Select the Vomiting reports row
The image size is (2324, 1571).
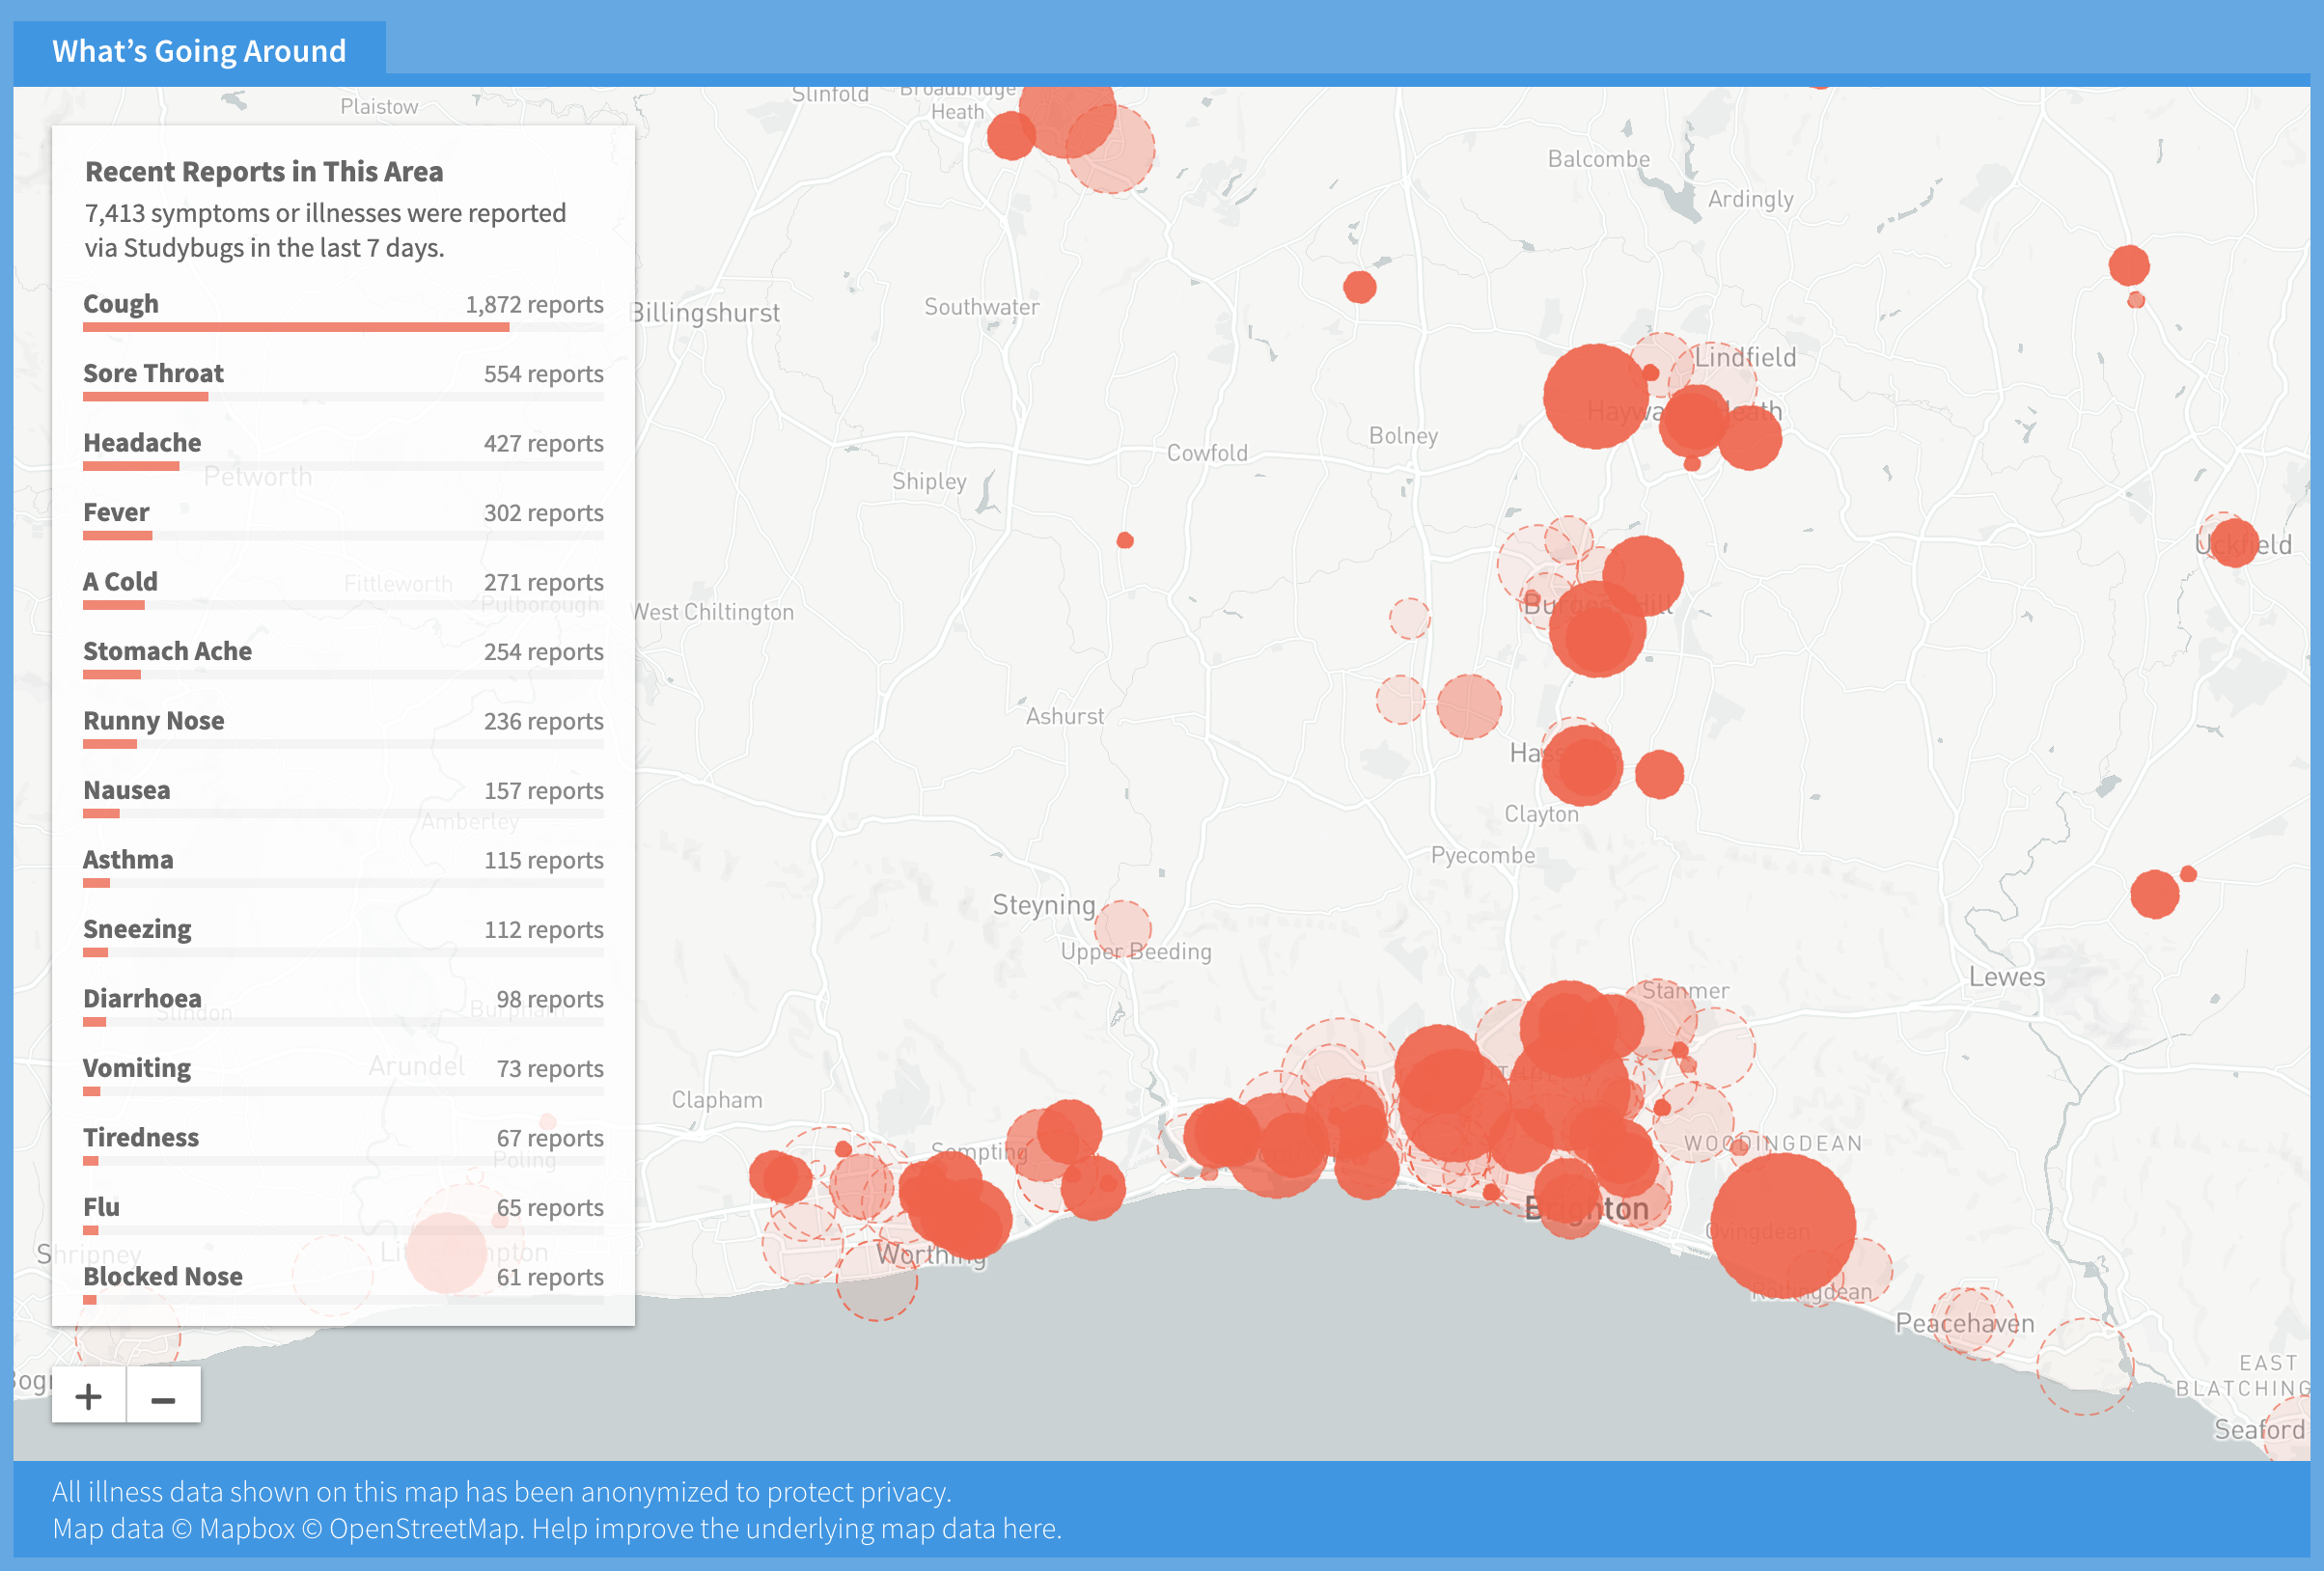pyautogui.click(x=343, y=1075)
